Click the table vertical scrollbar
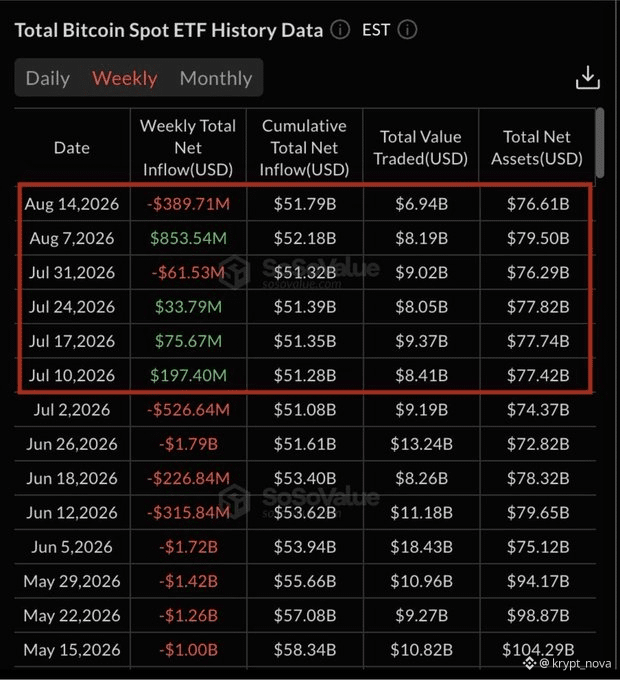620x680 pixels. (600, 143)
